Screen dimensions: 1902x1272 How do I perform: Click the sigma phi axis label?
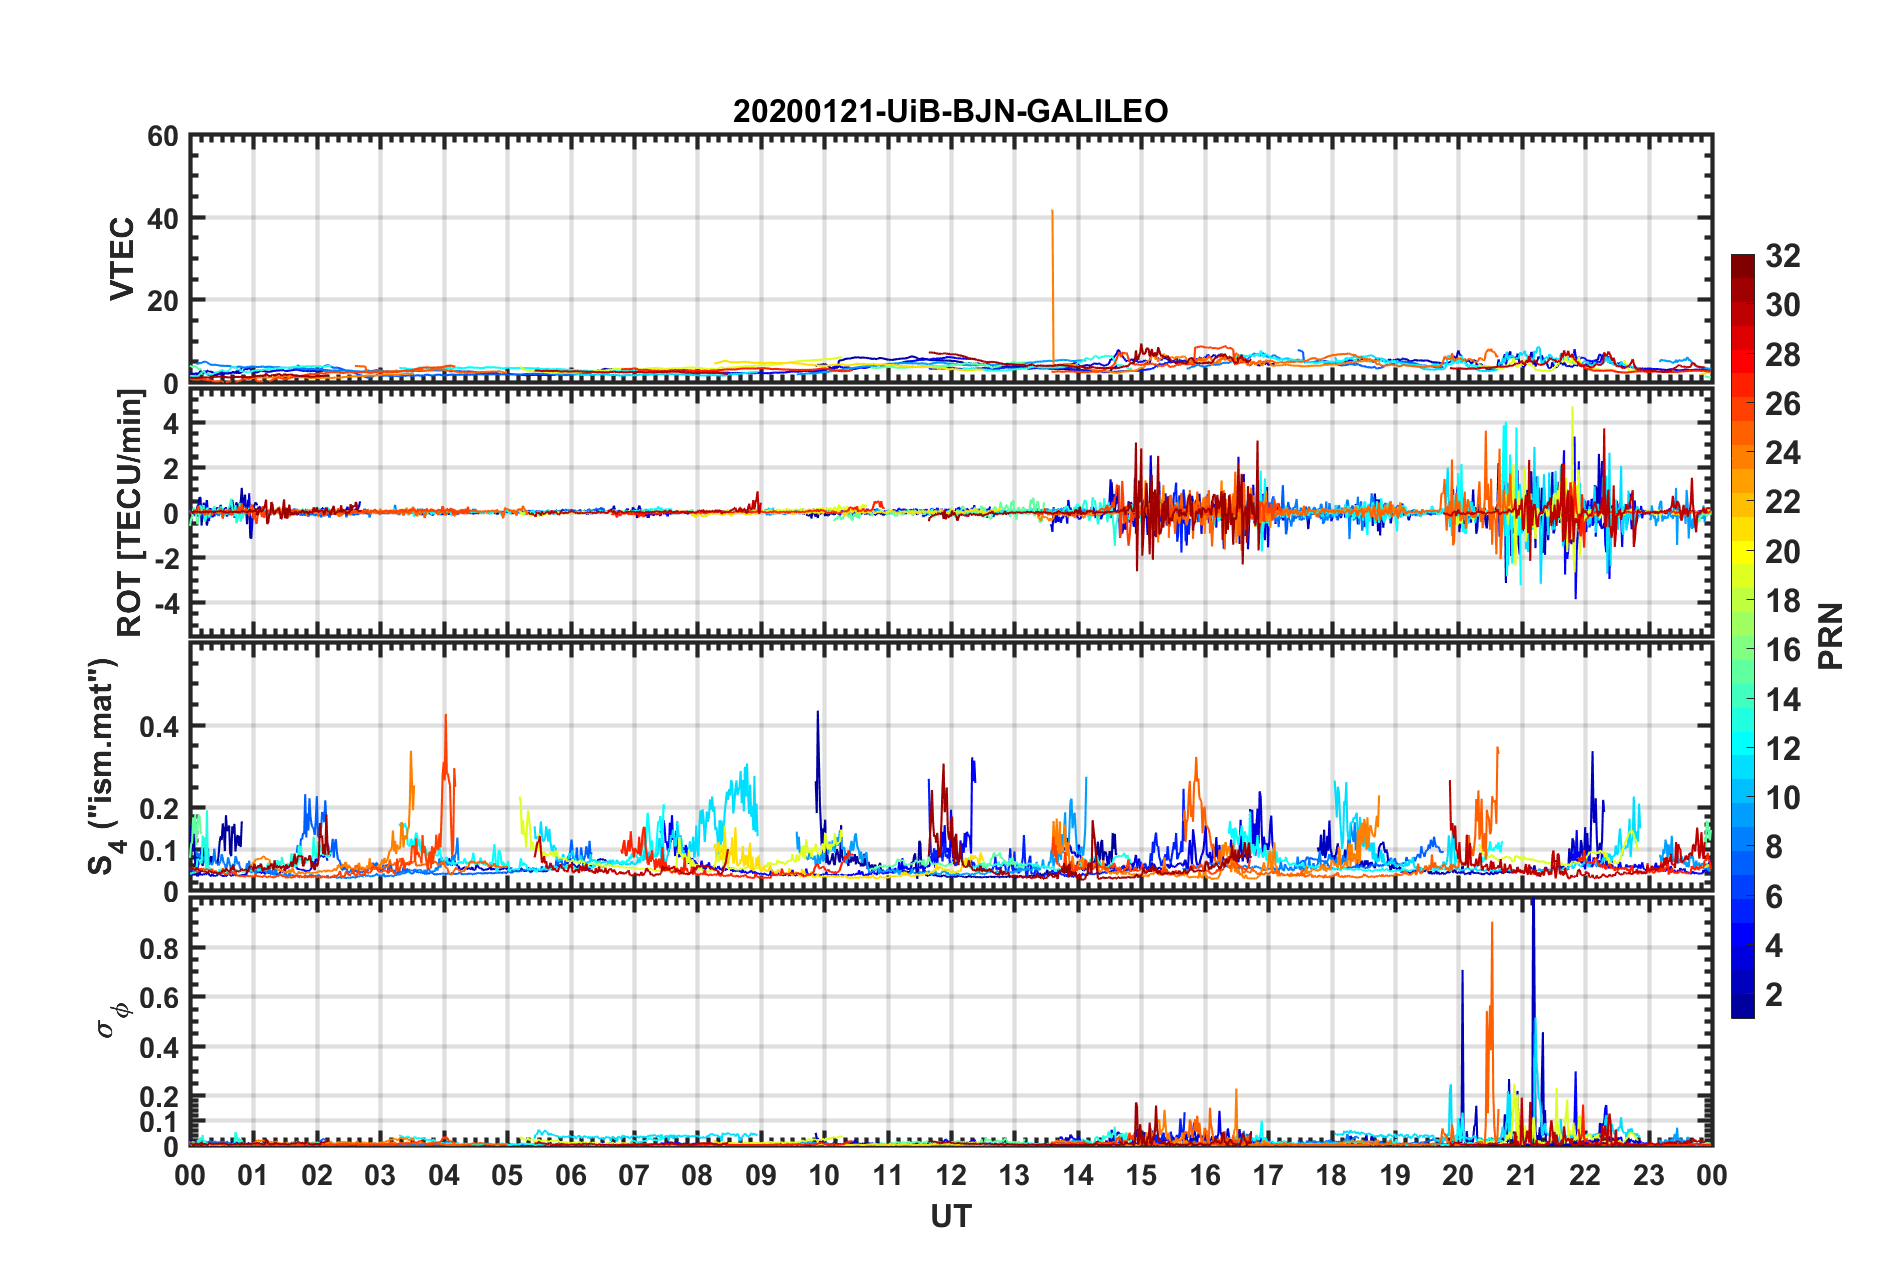point(114,1020)
